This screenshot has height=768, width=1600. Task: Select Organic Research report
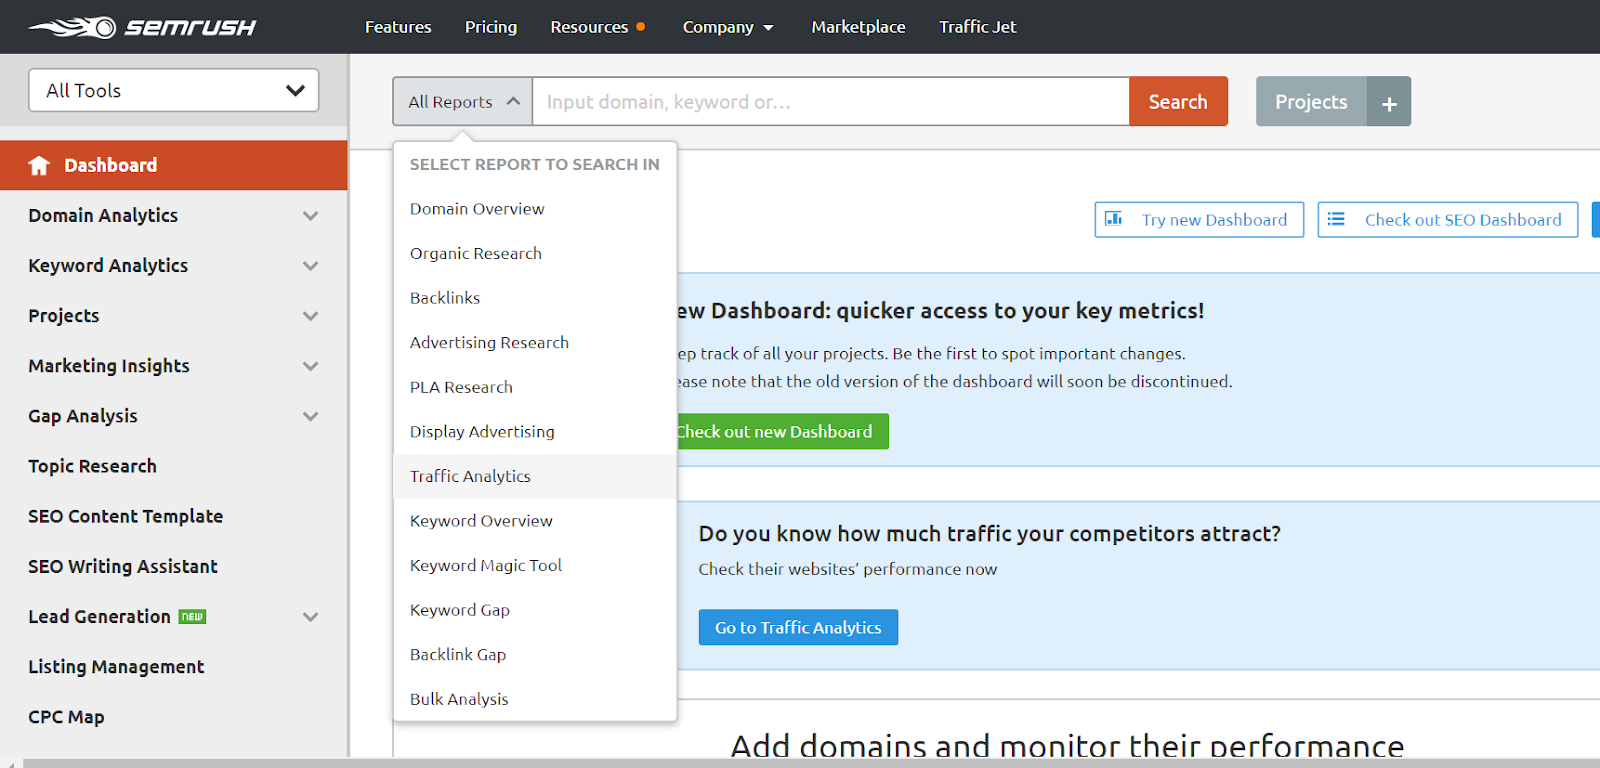coord(535,254)
